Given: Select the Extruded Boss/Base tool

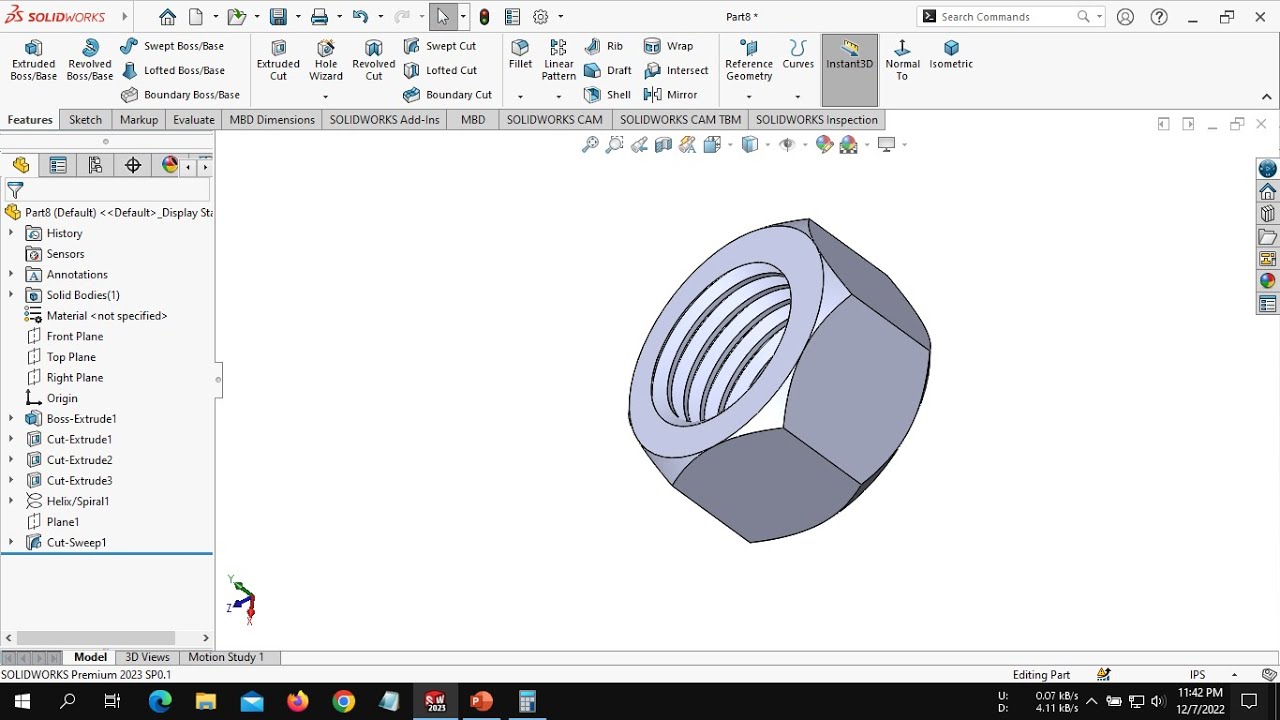Looking at the screenshot, I should pos(33,61).
